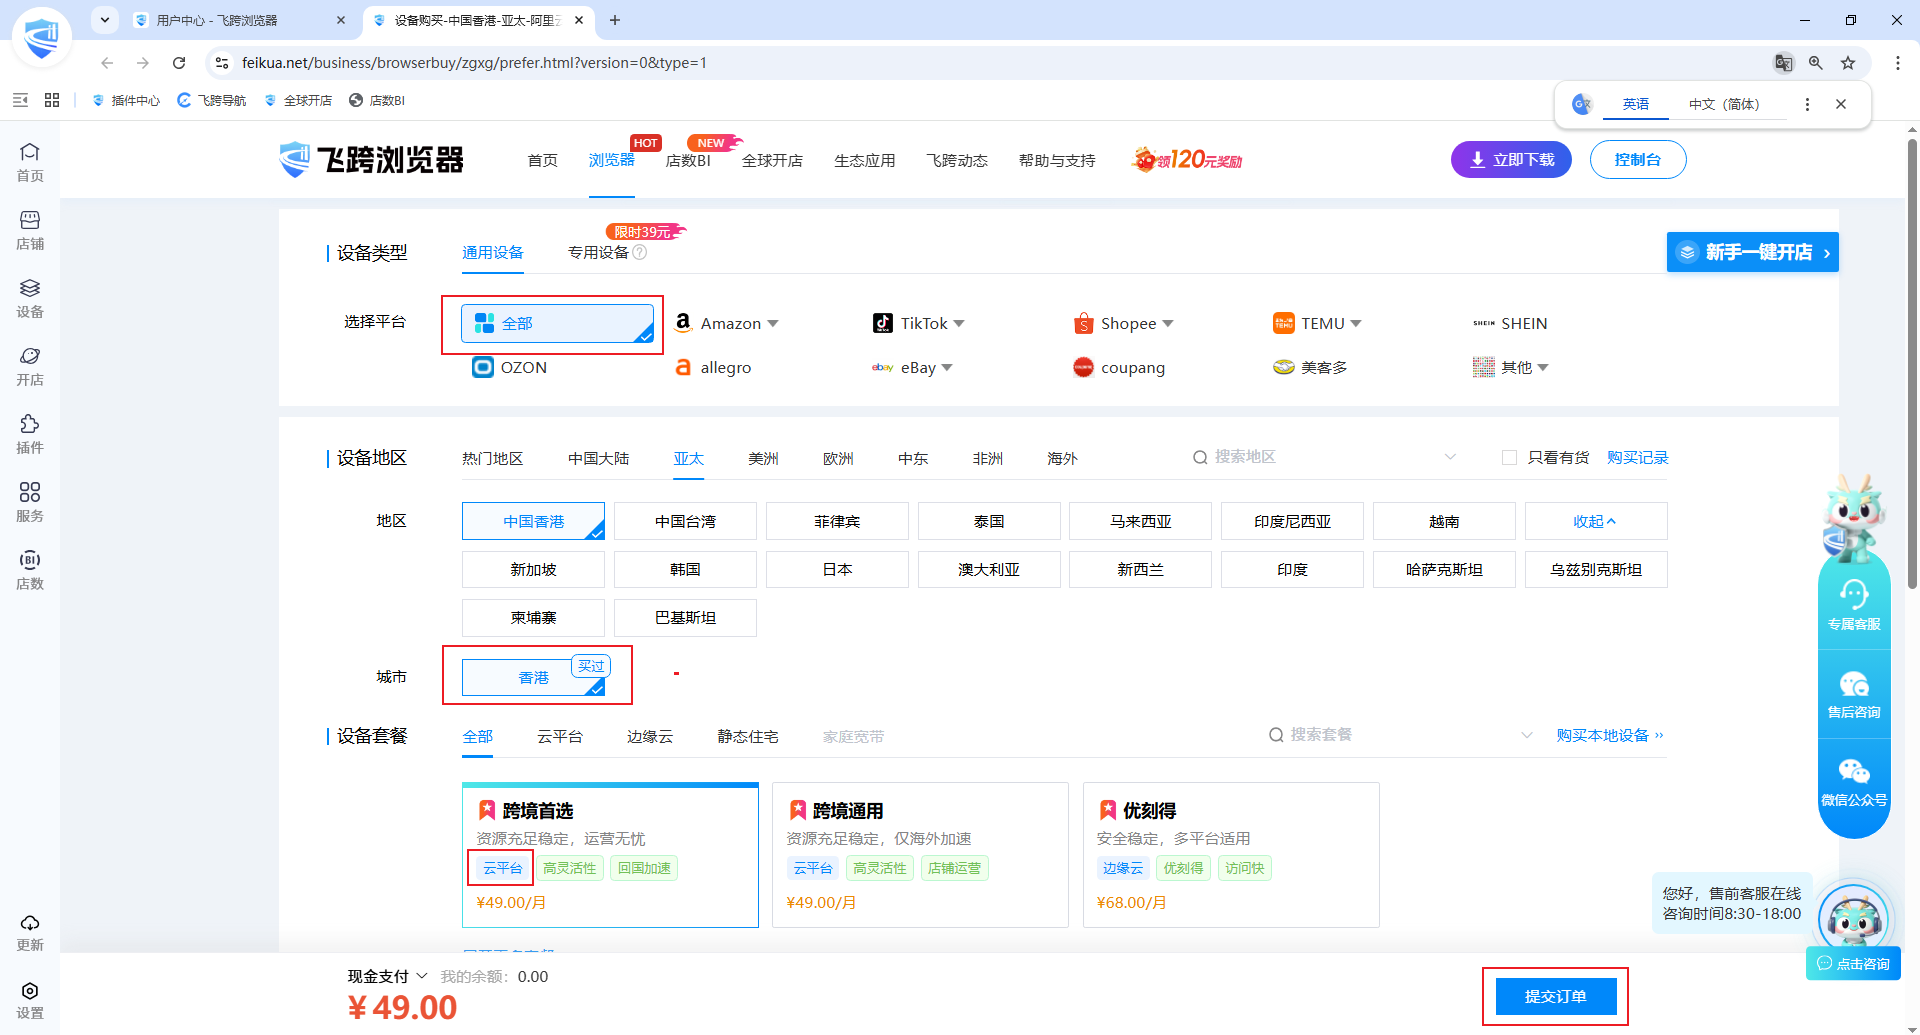Open the 设备 device icon in sidebar
Viewport: 1920px width, 1035px height.
tap(30, 298)
